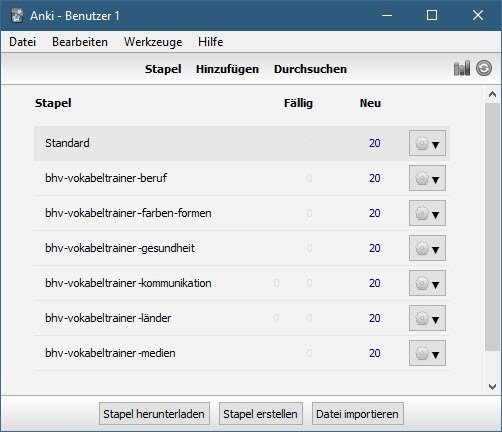Click the new count 20 for bhv-vokabeltrainer-medien
This screenshot has height=432, width=502.
[375, 353]
